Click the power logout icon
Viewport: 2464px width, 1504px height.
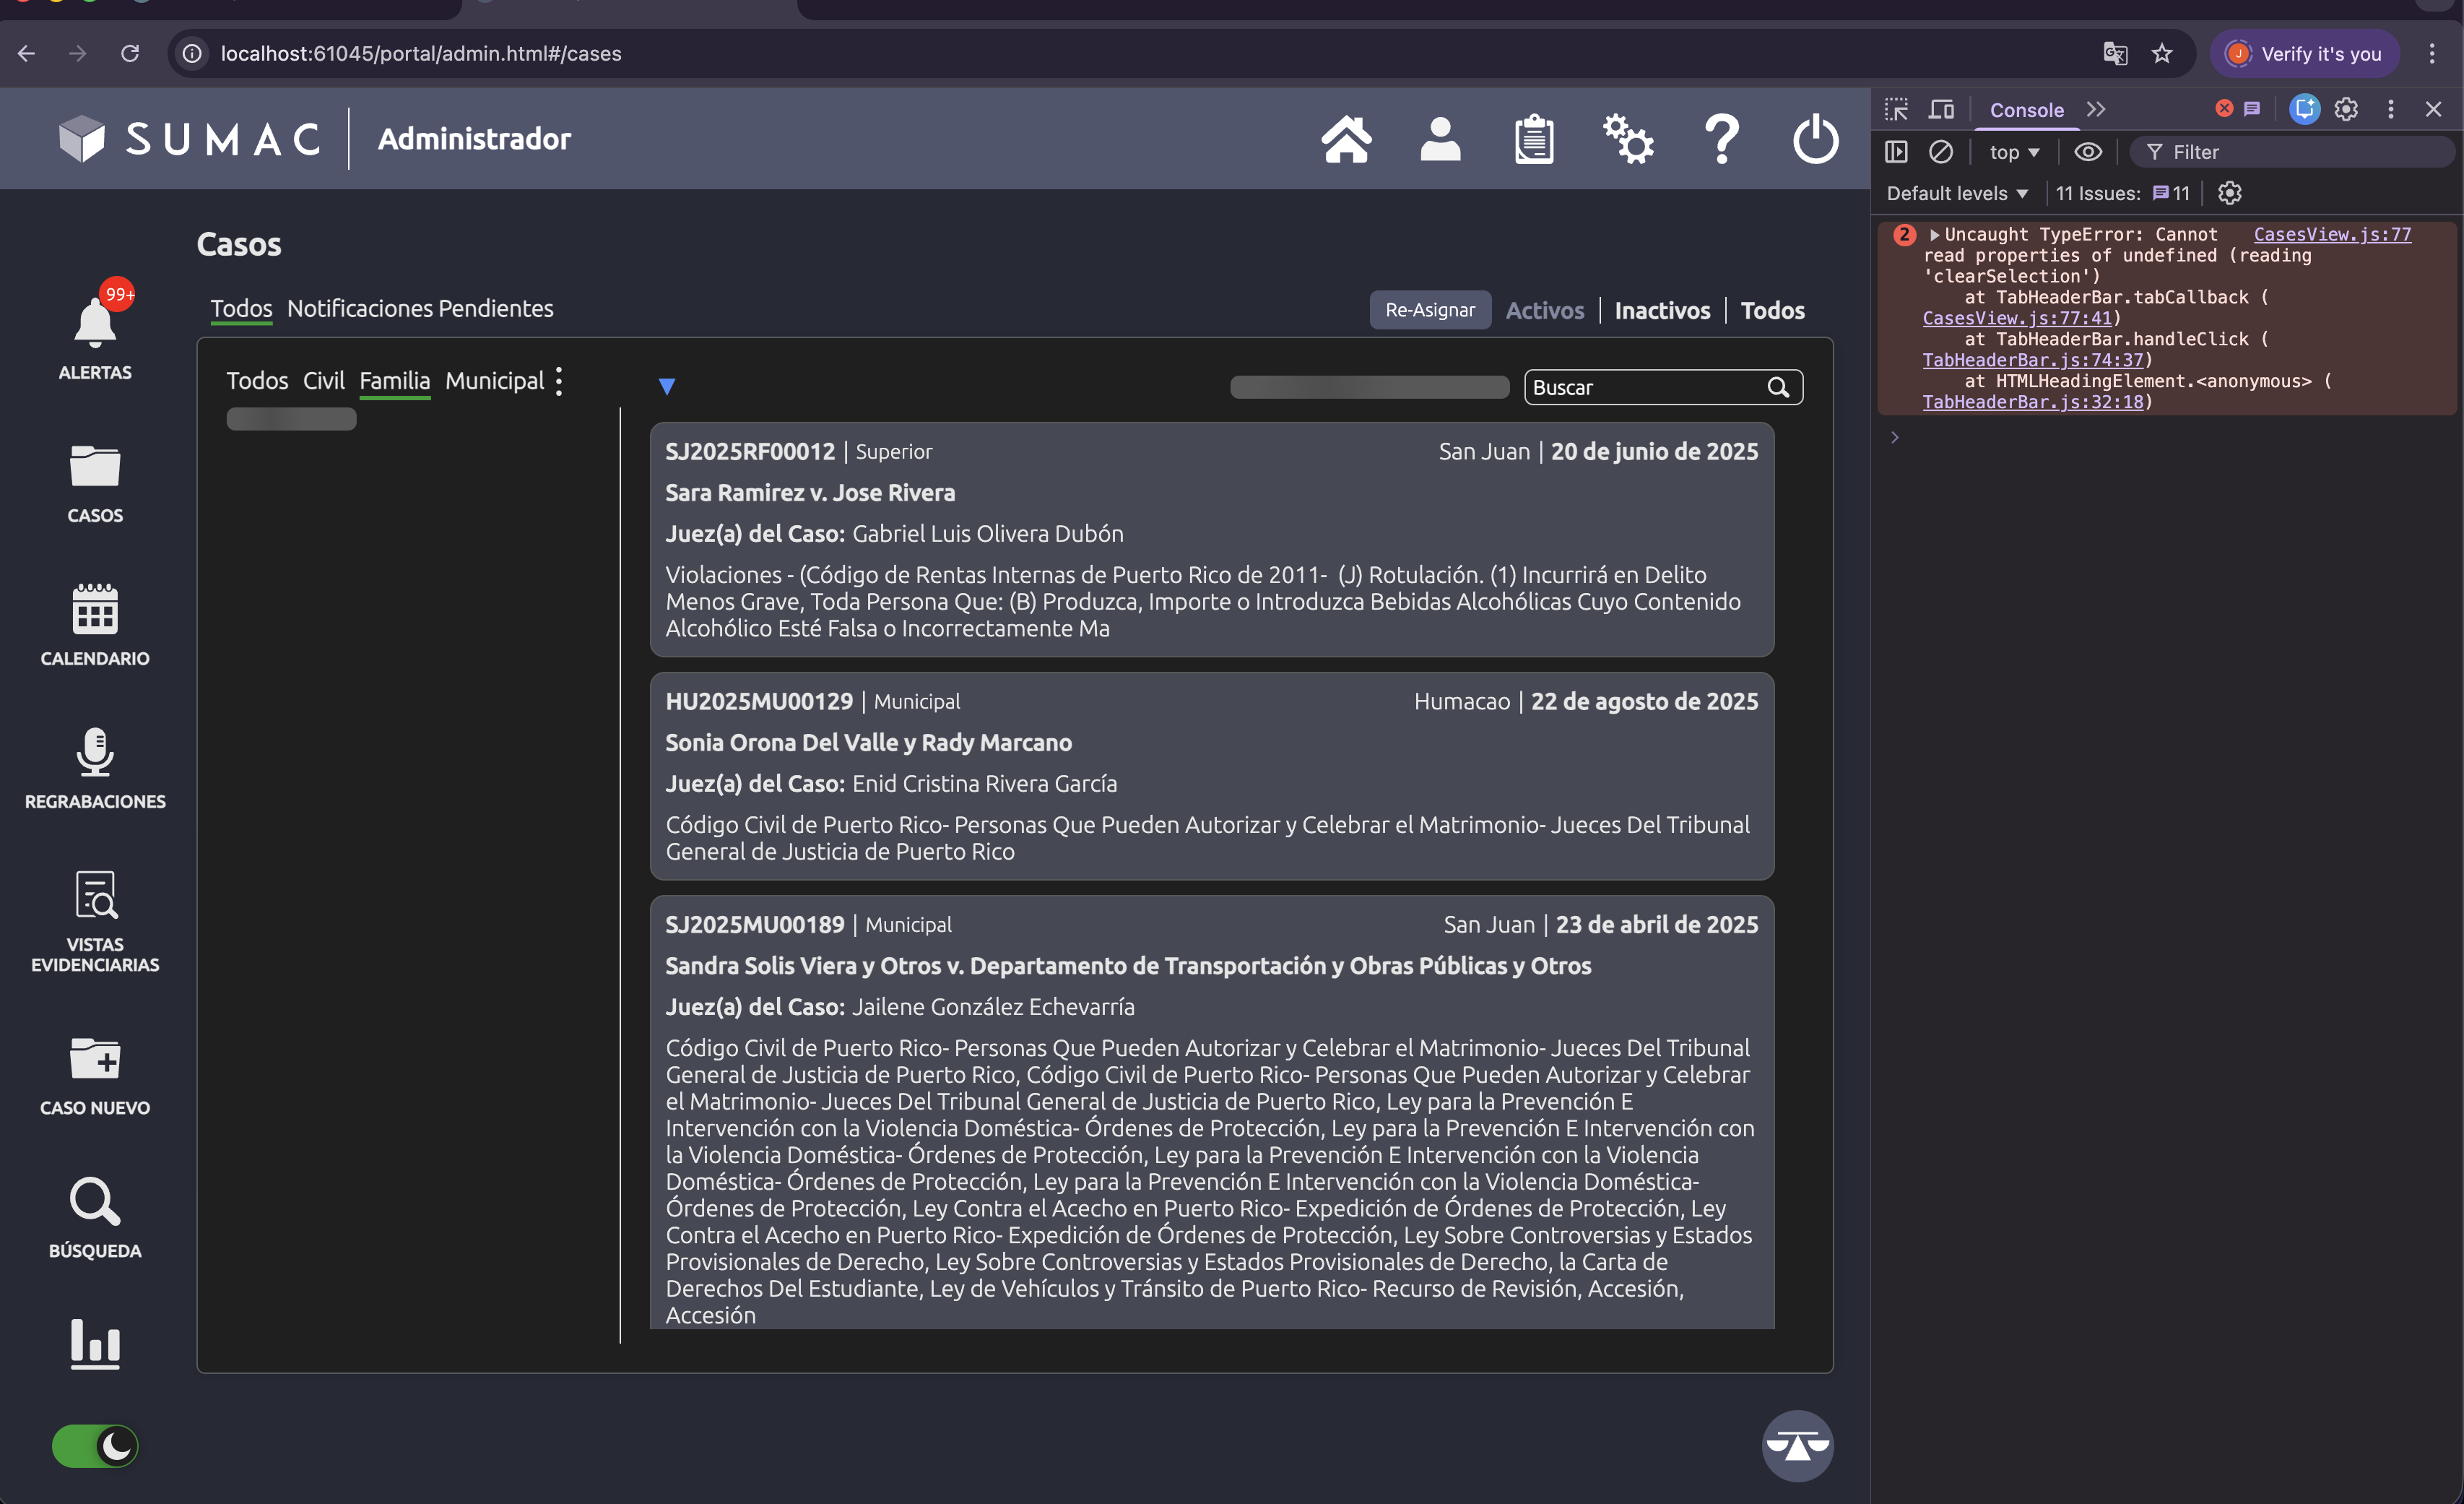pyautogui.click(x=1815, y=139)
